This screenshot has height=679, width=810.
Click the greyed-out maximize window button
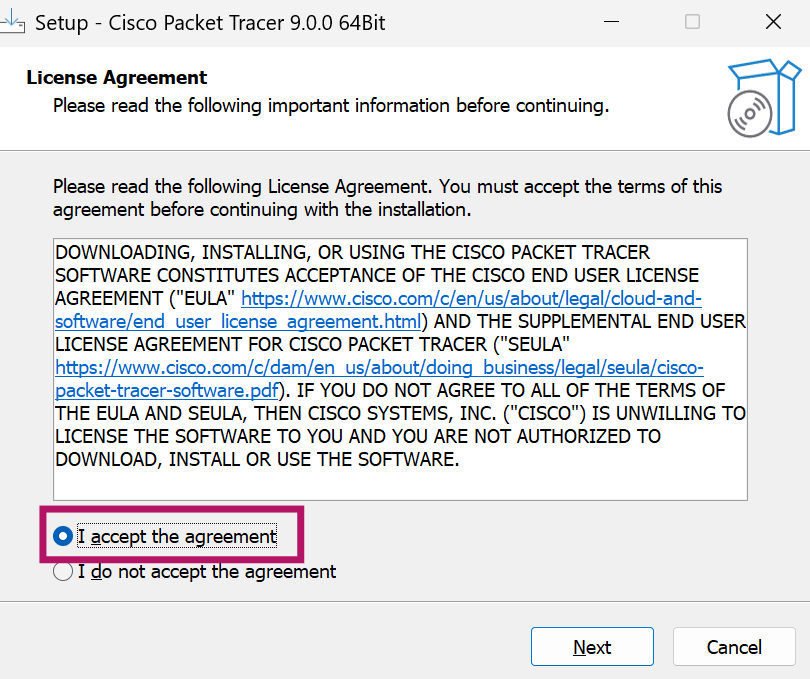click(692, 22)
